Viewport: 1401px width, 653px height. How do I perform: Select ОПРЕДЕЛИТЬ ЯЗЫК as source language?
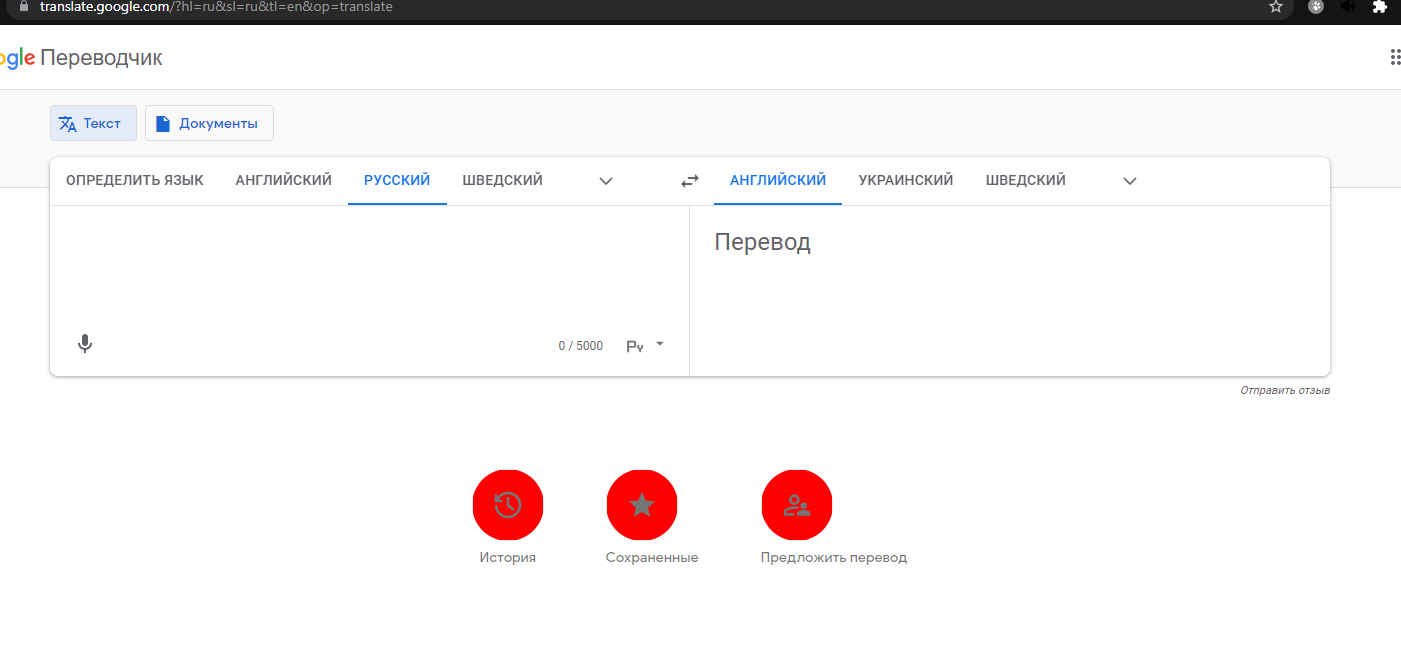click(x=135, y=181)
